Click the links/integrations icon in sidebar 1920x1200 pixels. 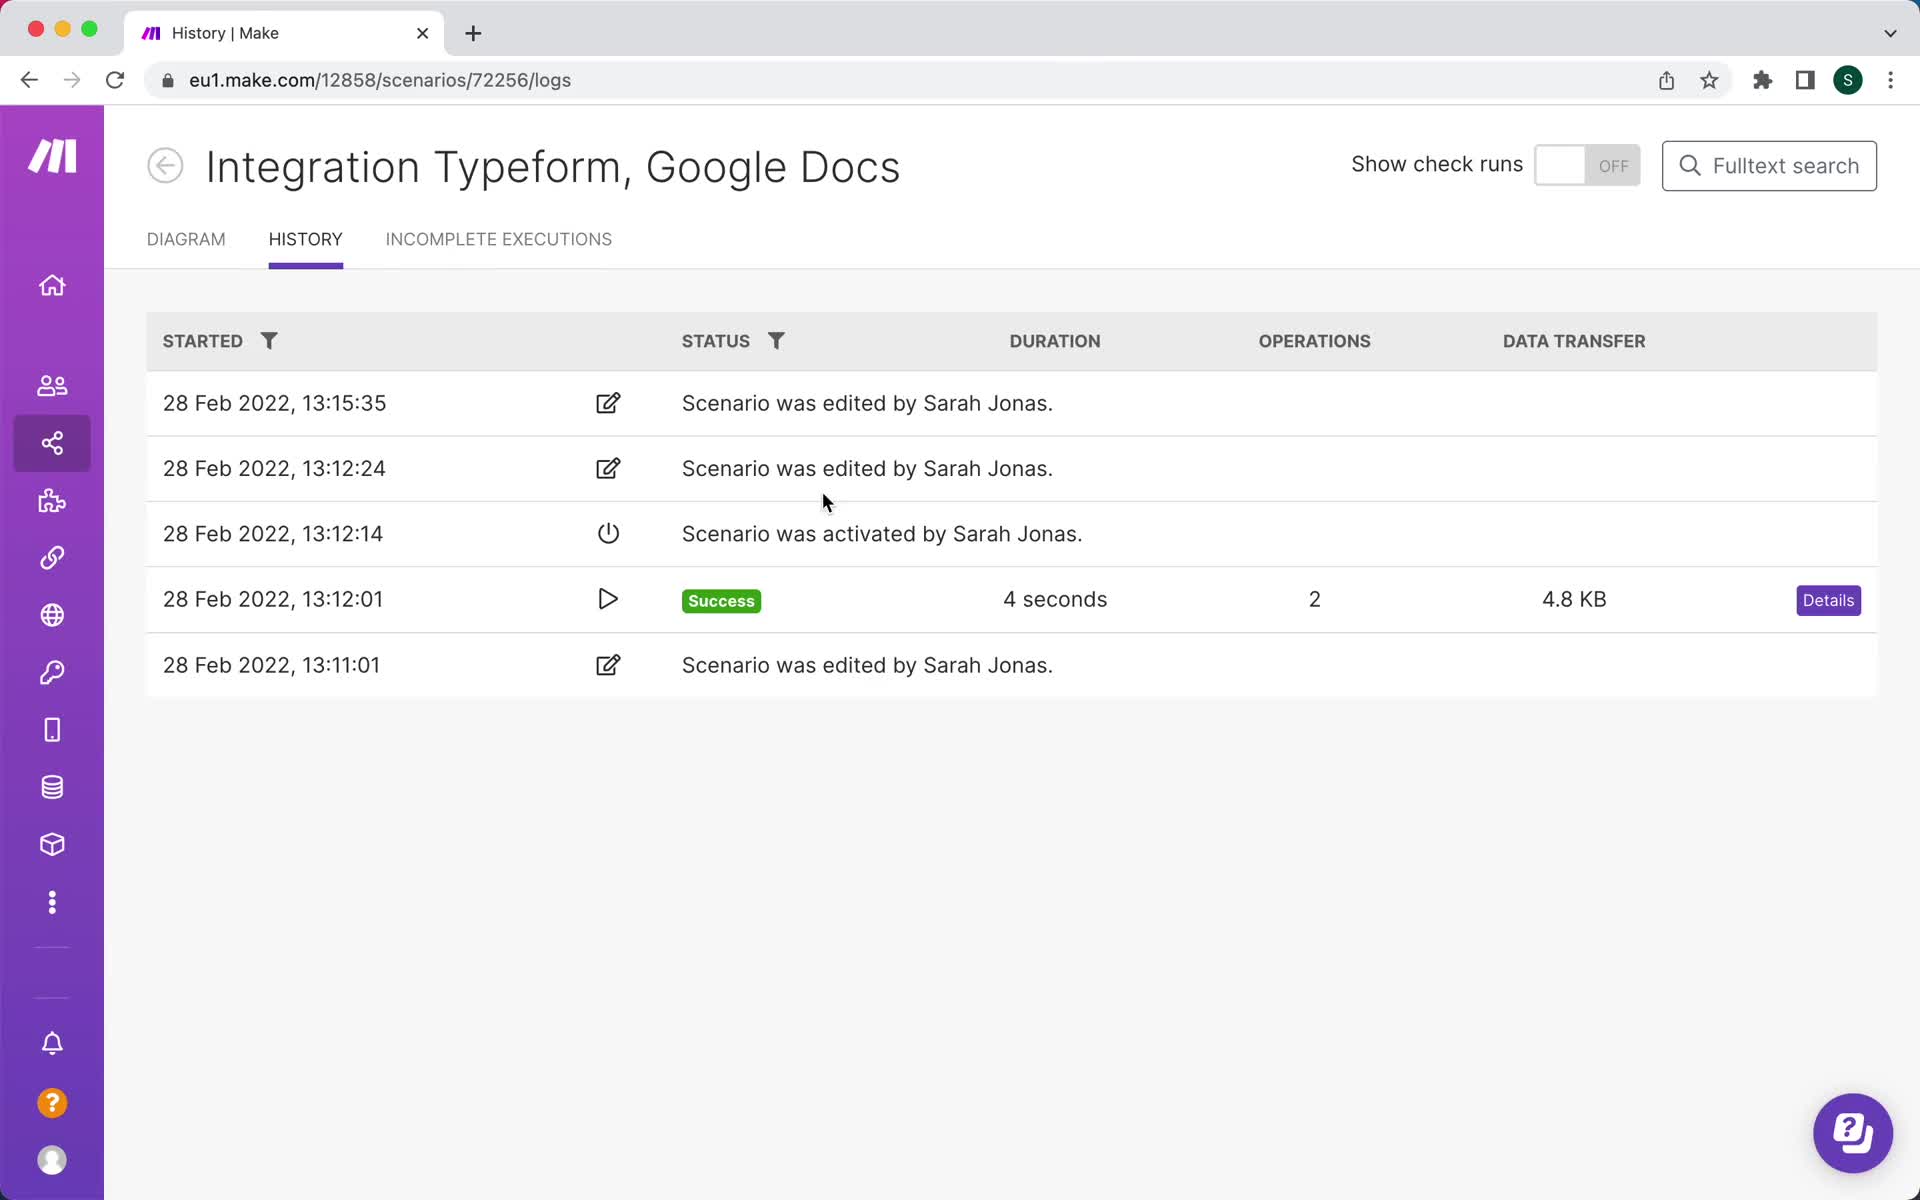click(x=51, y=557)
